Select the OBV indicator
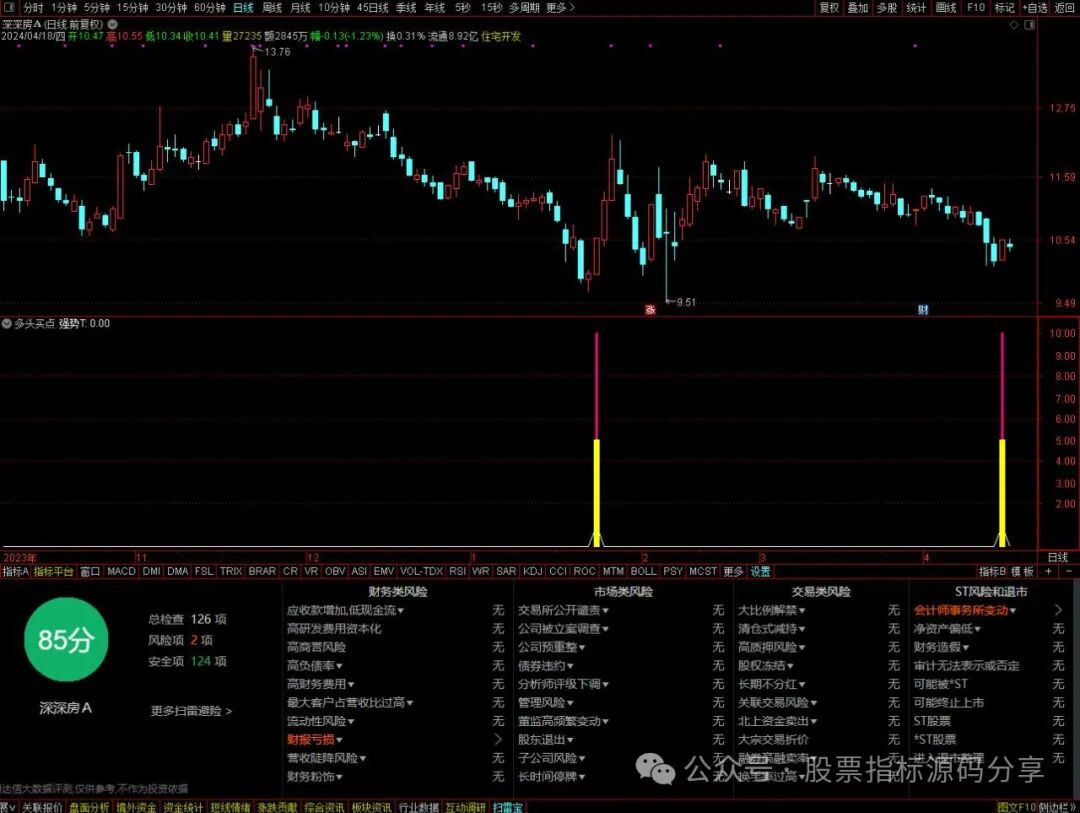This screenshot has height=813, width=1080. [335, 571]
